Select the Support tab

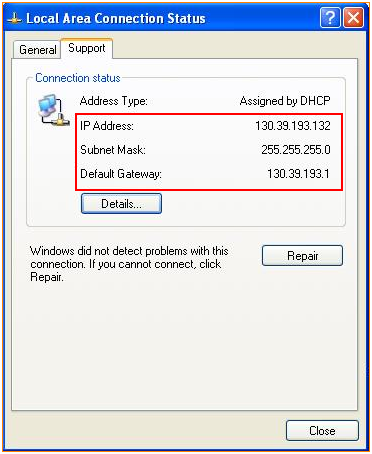point(87,48)
